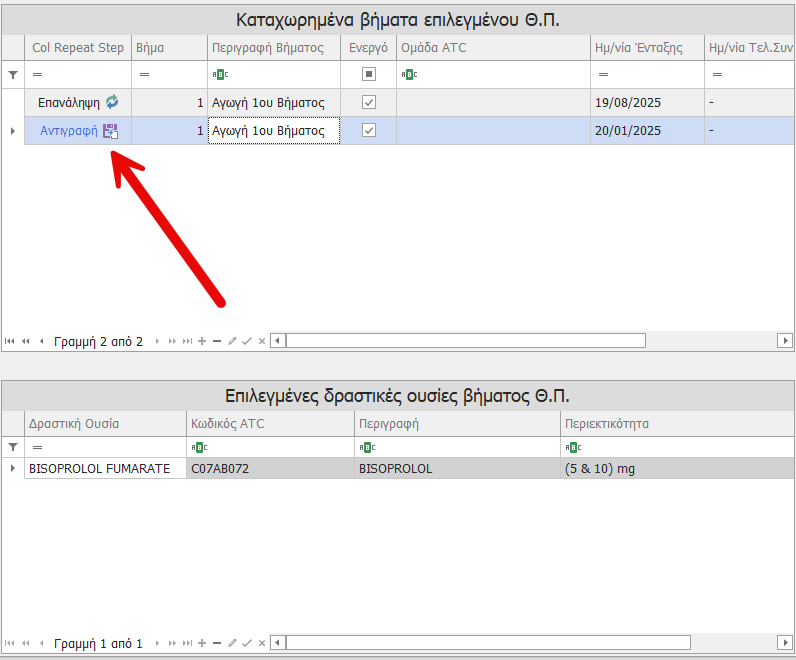Screen dimensions: 796x660
Task: Click filter funnel icon in upper grid filter row
Action: point(13,74)
